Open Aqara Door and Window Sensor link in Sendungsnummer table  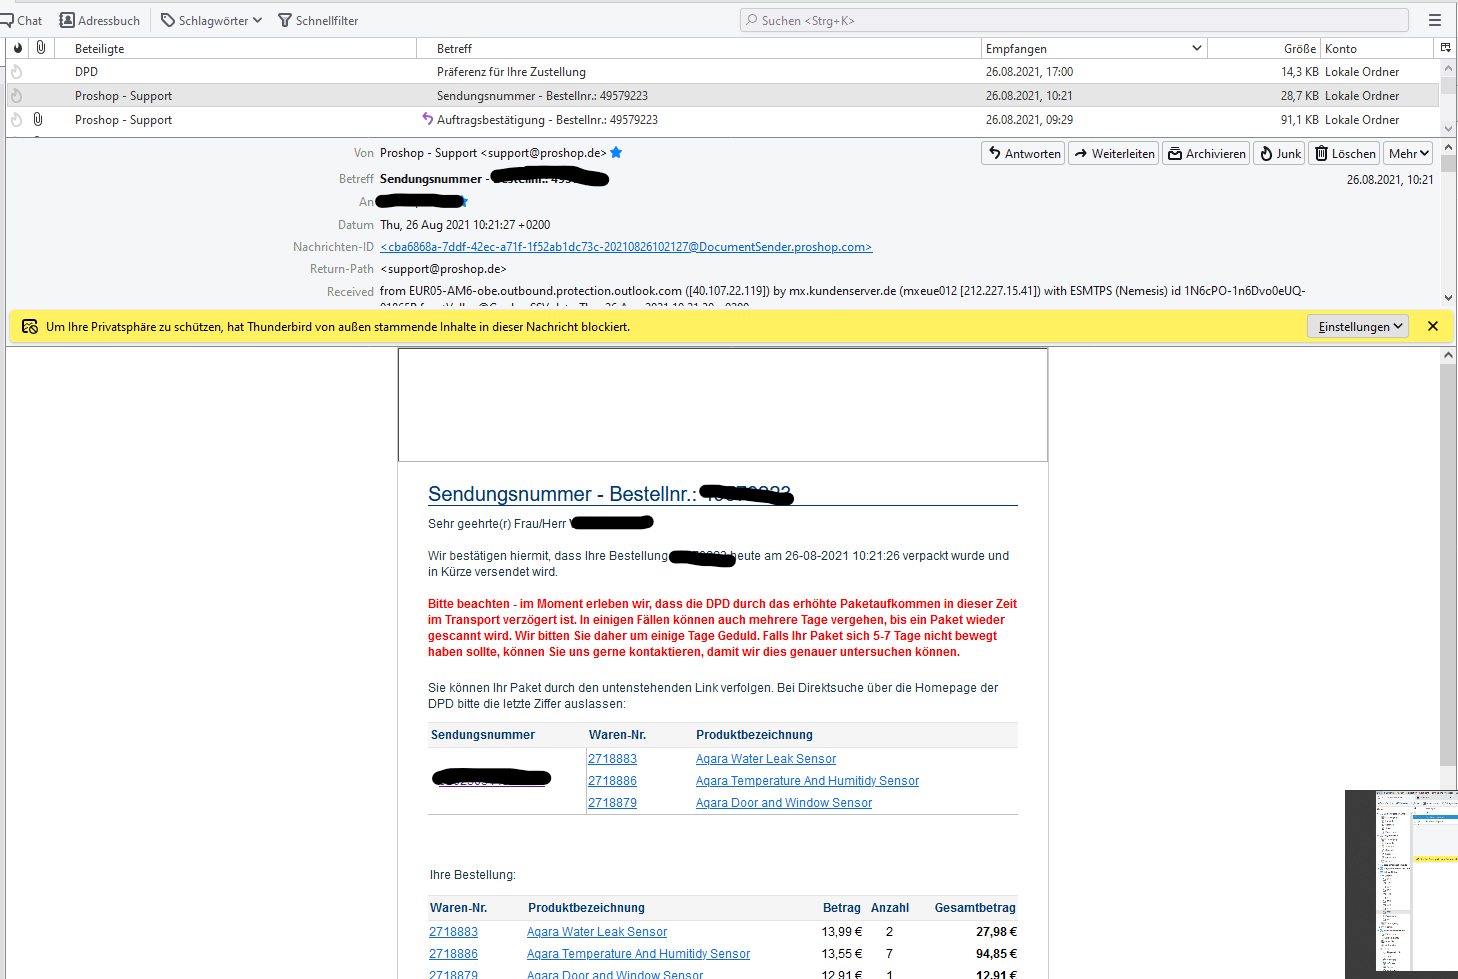(x=784, y=803)
